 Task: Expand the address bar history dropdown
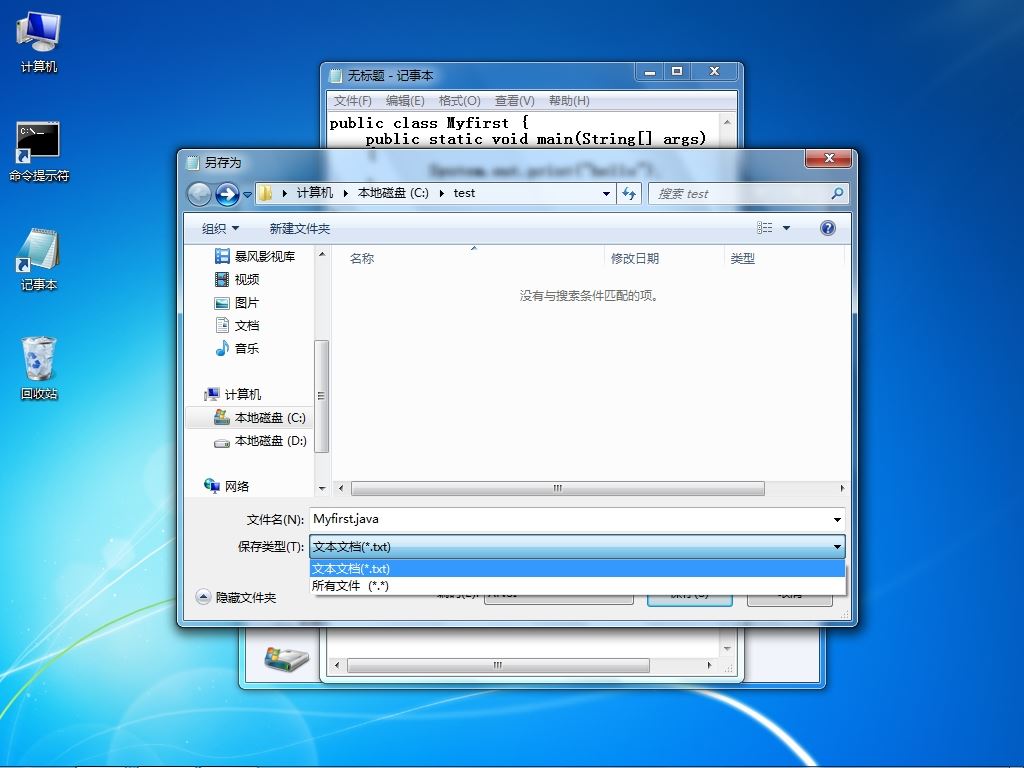point(606,194)
